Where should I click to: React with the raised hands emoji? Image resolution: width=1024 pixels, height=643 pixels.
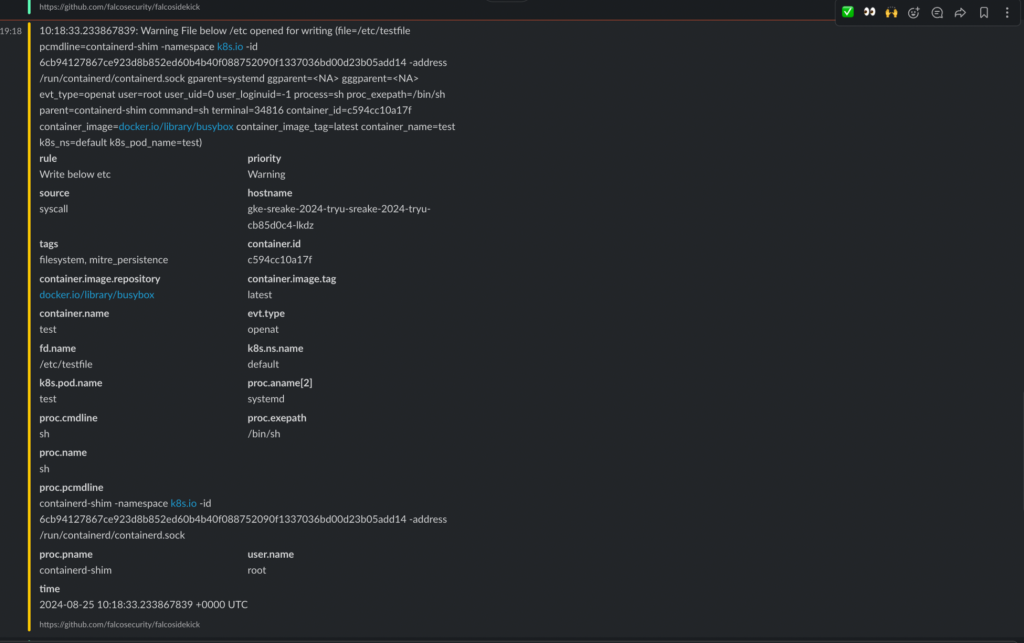pos(891,12)
